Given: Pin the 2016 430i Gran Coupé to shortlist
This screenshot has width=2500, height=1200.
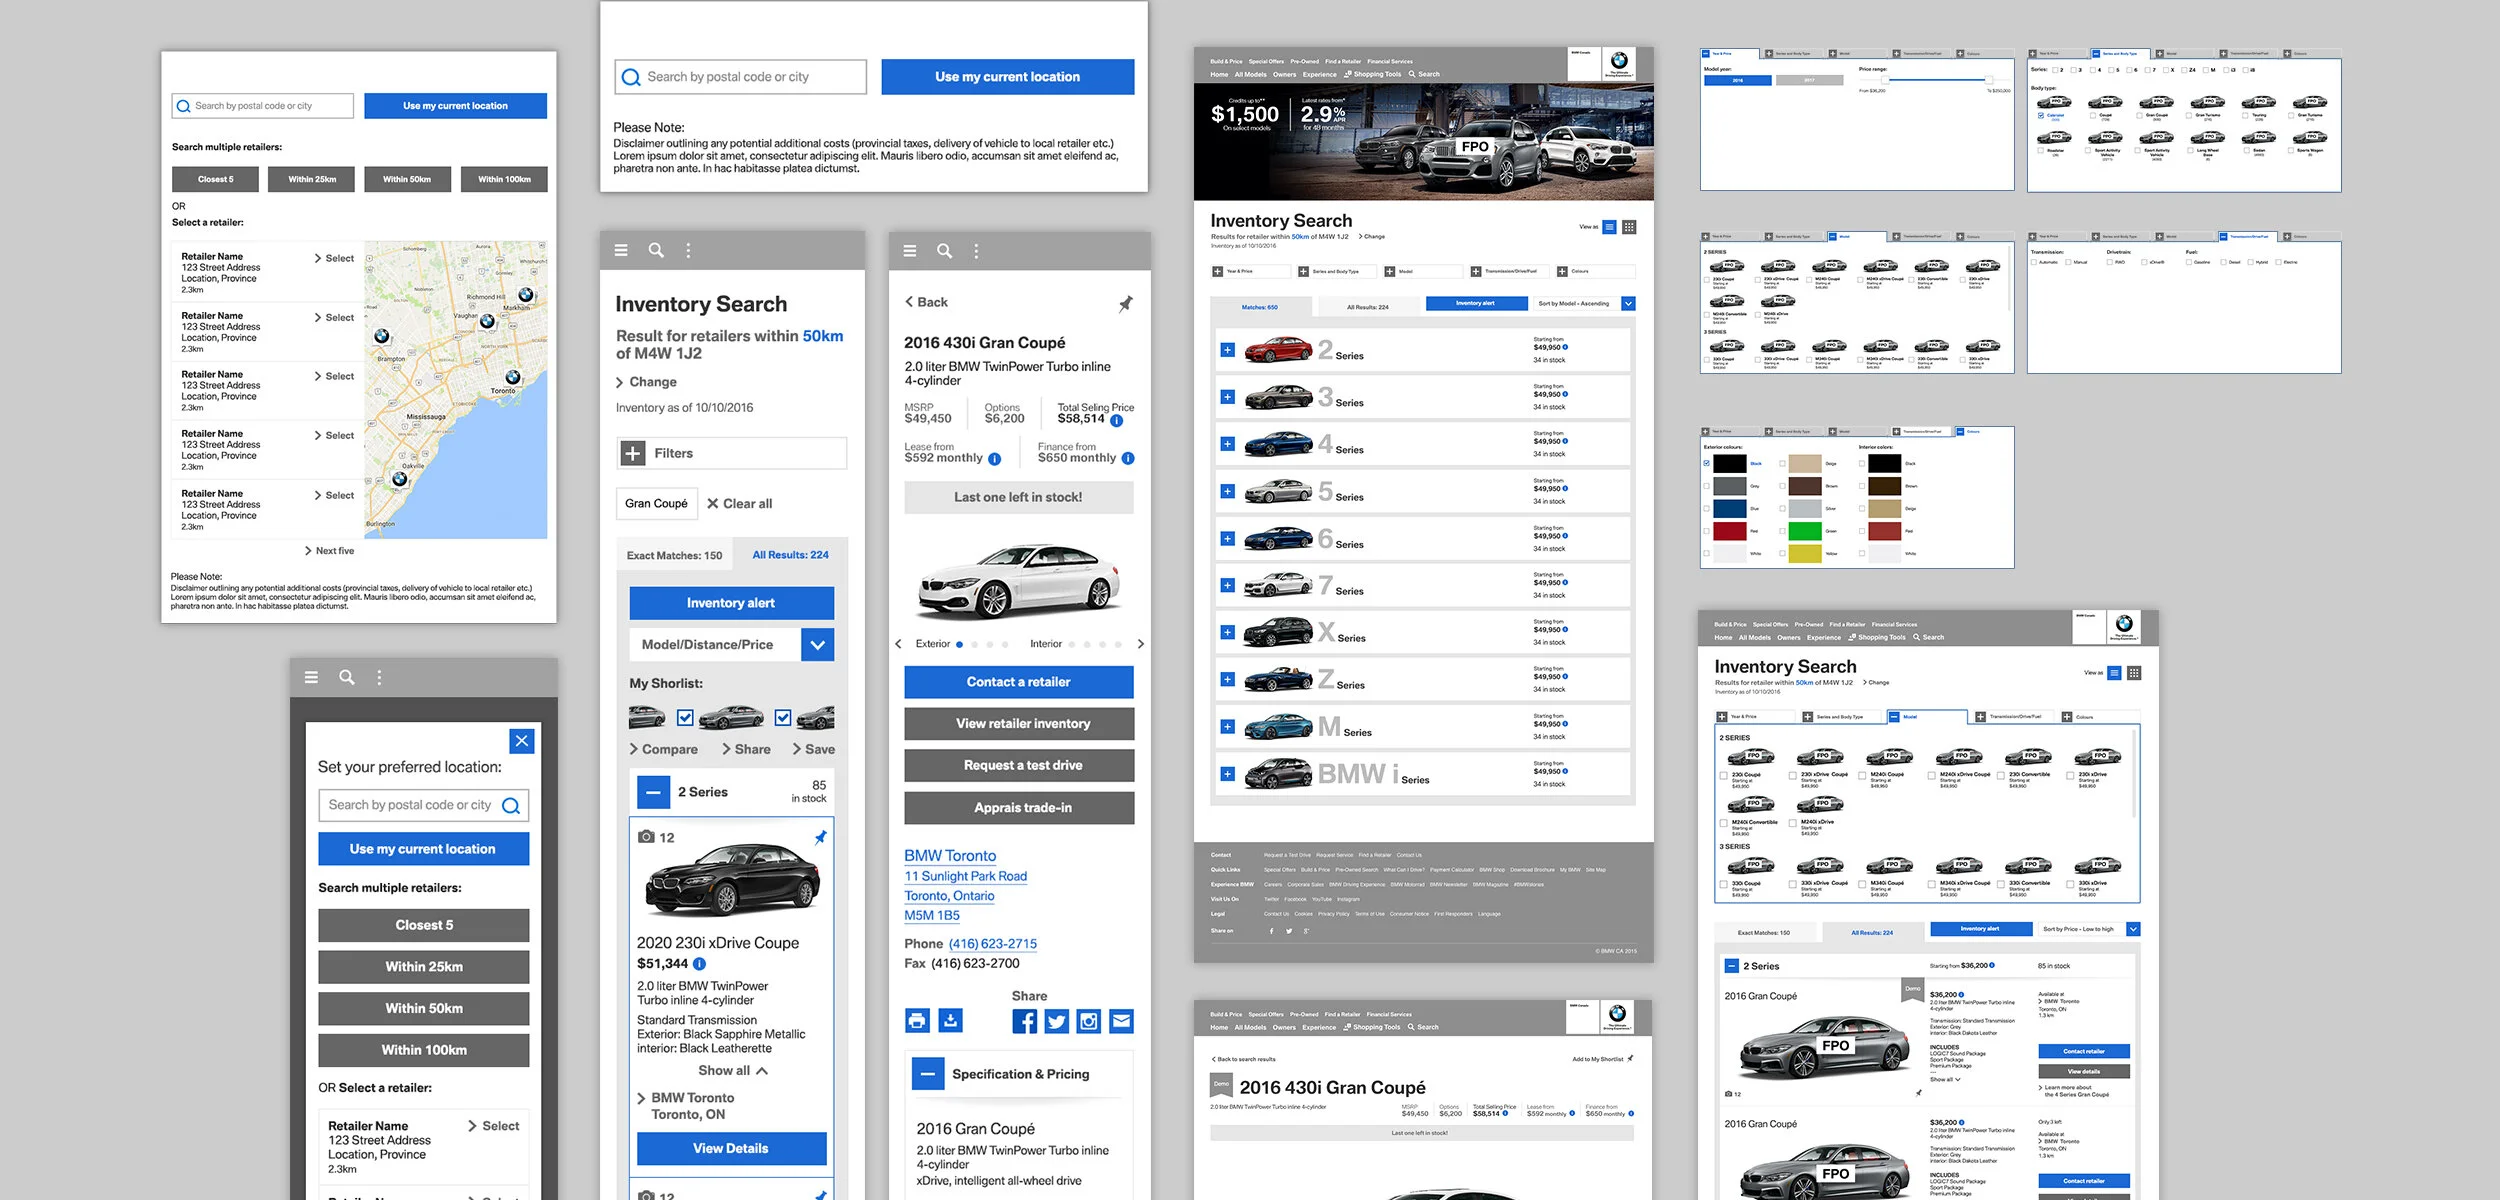Looking at the screenshot, I should pyautogui.click(x=1125, y=303).
